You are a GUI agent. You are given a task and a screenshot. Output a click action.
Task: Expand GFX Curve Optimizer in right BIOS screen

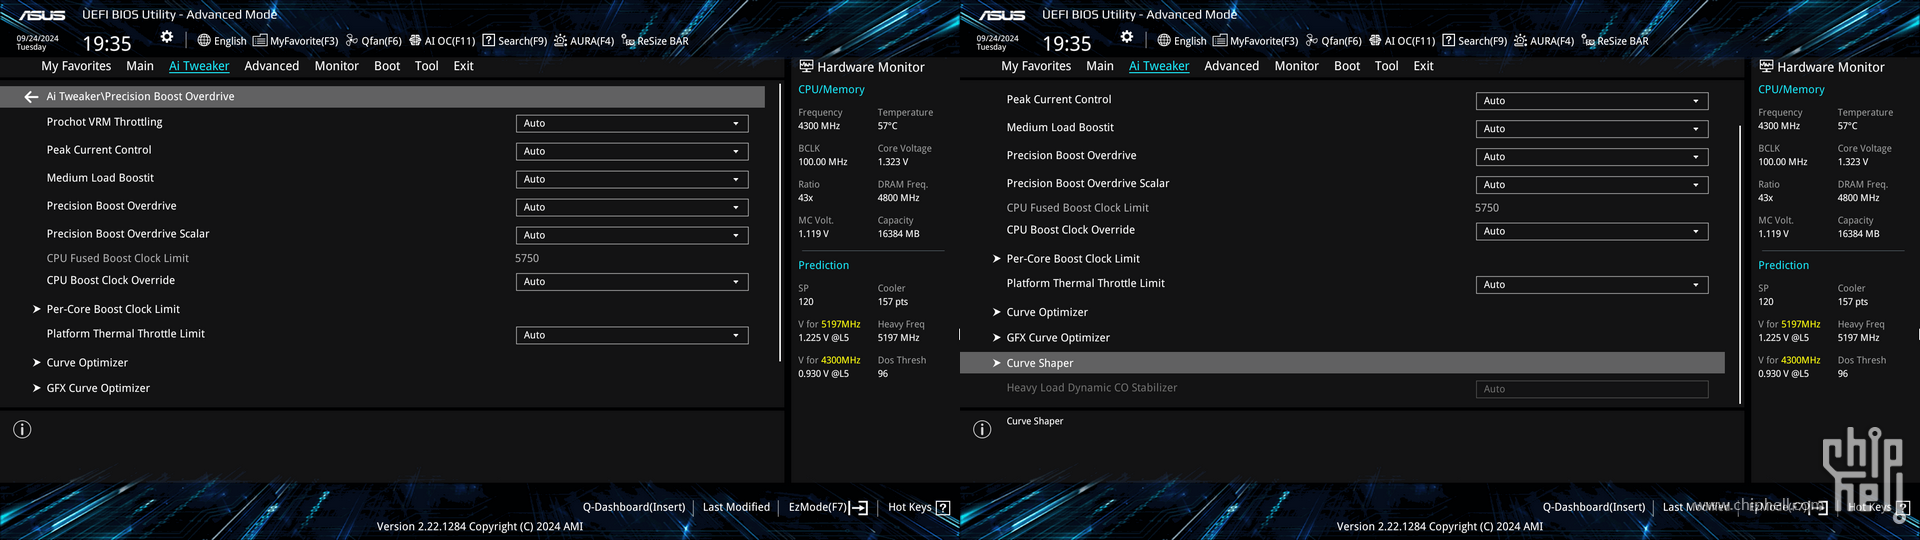click(1052, 338)
